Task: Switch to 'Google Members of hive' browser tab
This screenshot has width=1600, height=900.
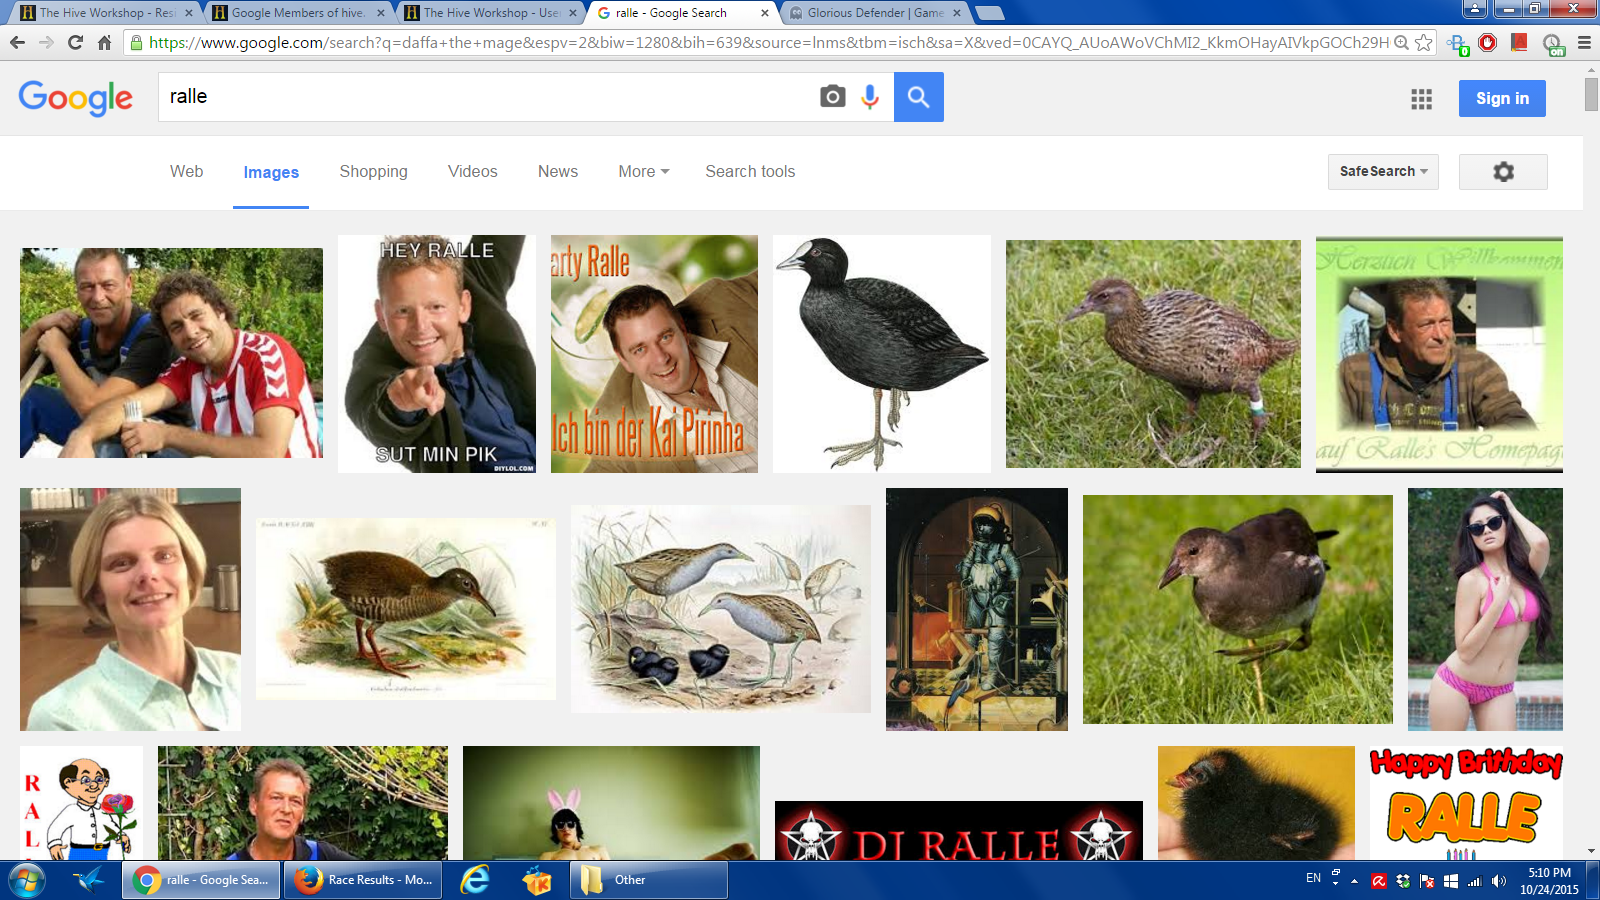Action: click(x=297, y=13)
